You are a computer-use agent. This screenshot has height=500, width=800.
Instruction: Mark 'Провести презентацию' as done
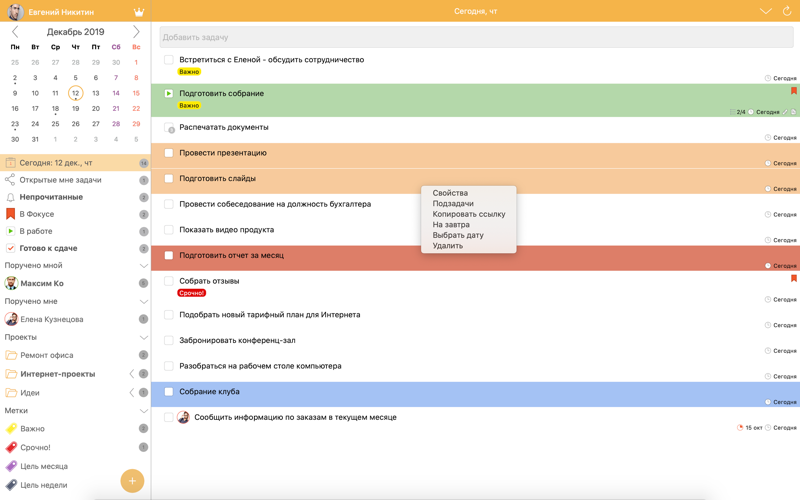pos(169,153)
